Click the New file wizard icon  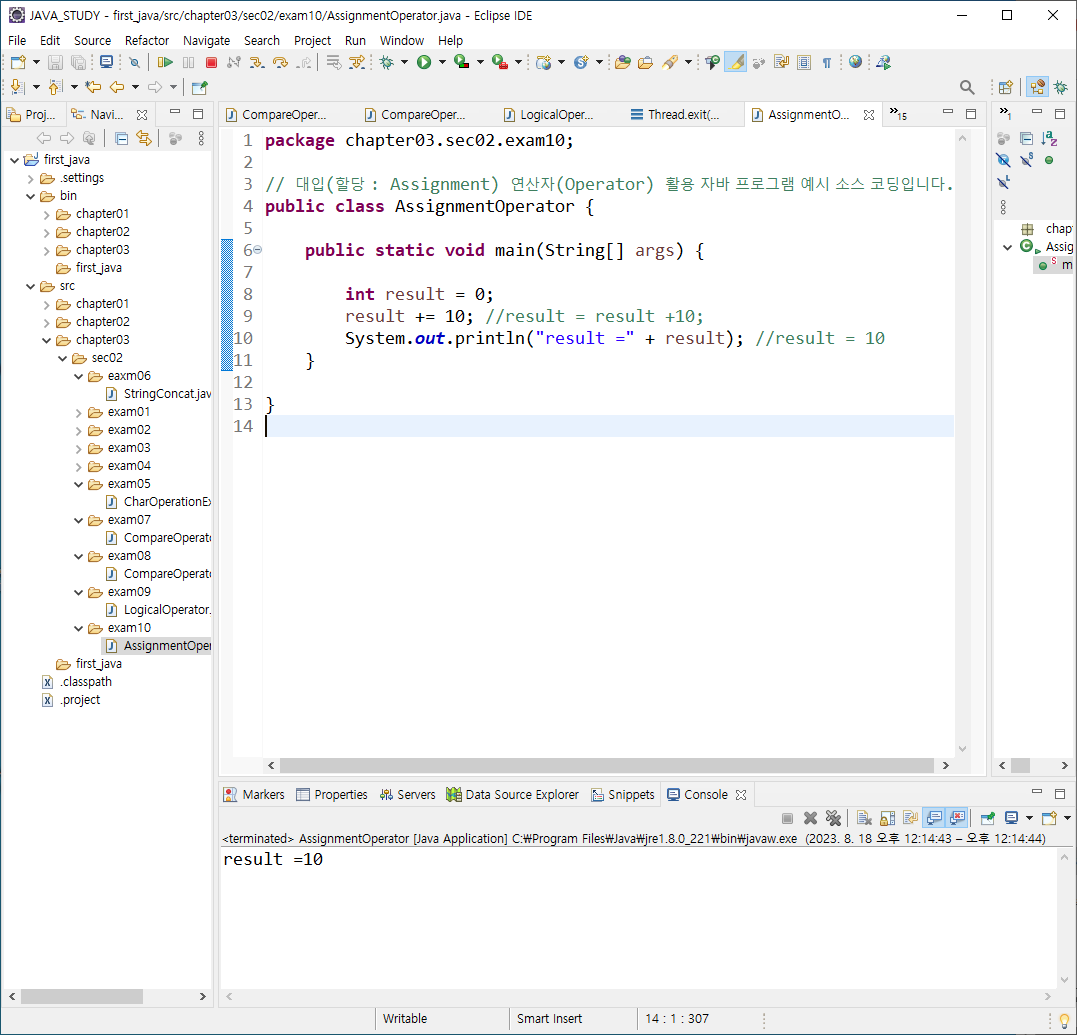(x=19, y=62)
